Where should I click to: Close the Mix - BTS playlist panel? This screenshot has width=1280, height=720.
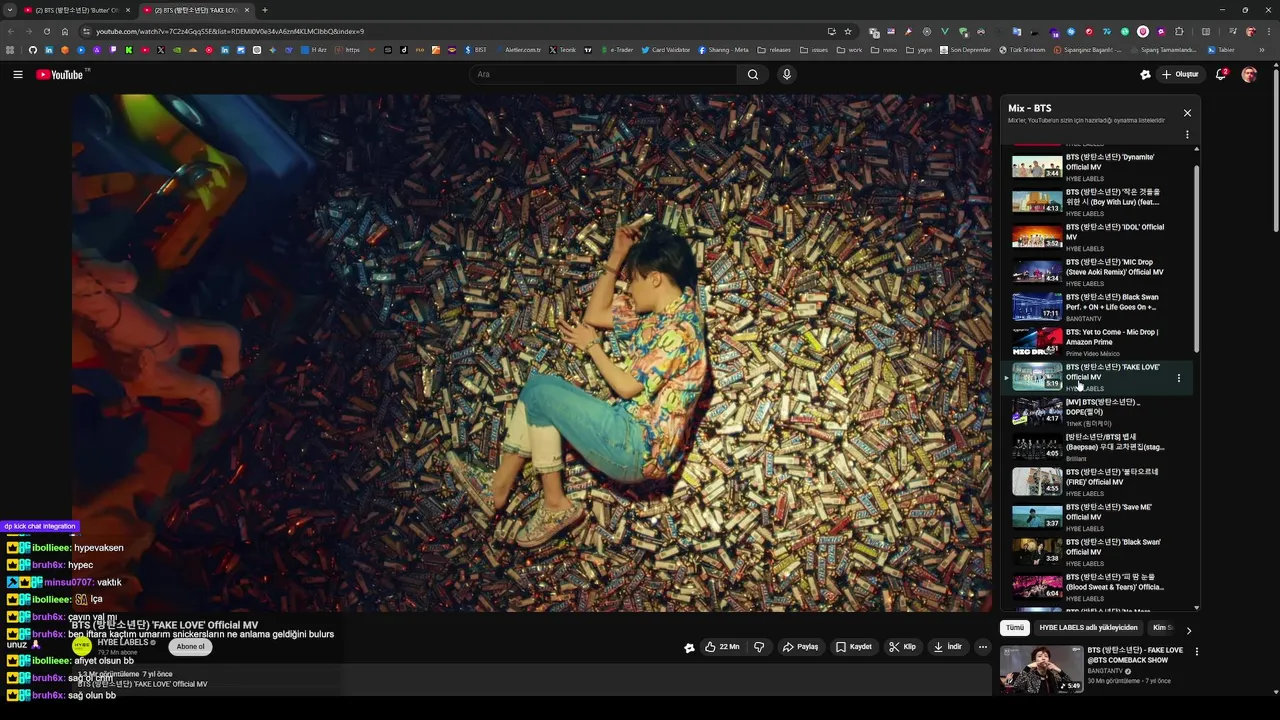click(1187, 113)
